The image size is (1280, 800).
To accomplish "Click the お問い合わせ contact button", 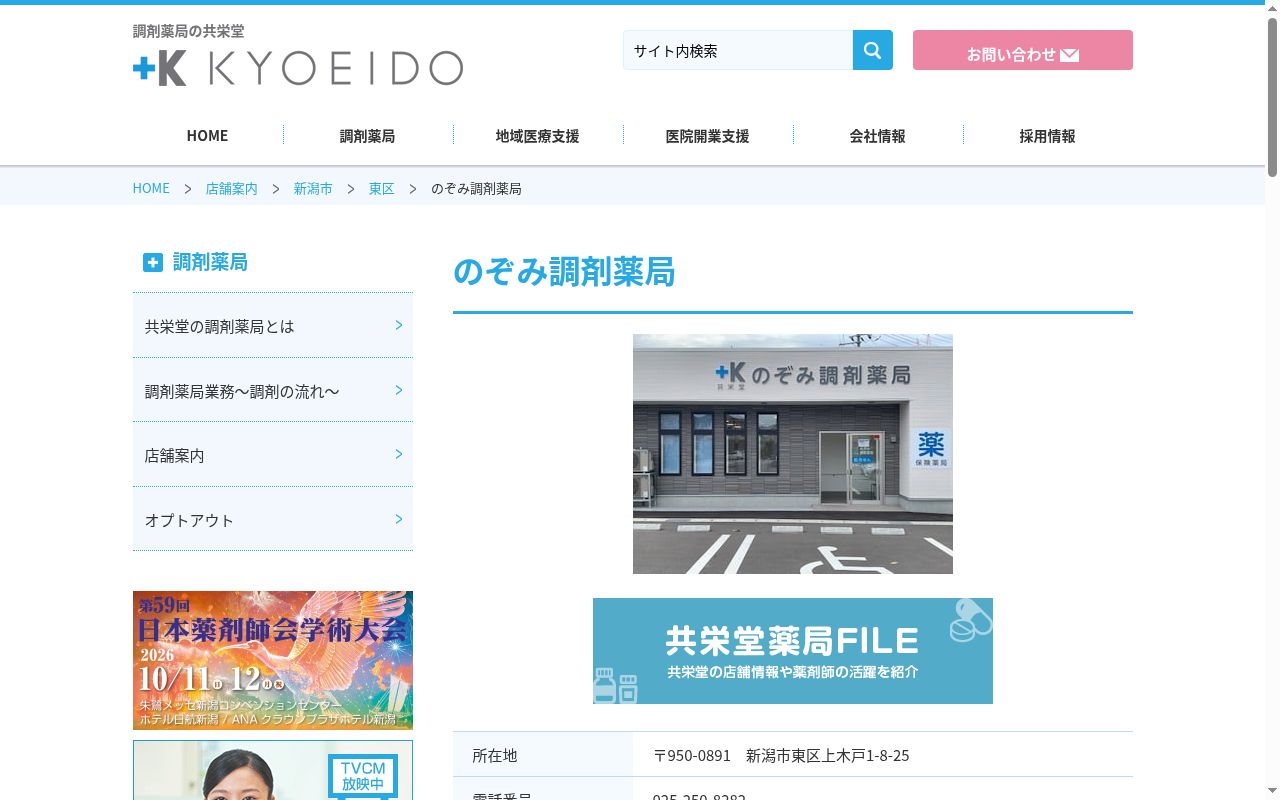I will click(x=1023, y=50).
